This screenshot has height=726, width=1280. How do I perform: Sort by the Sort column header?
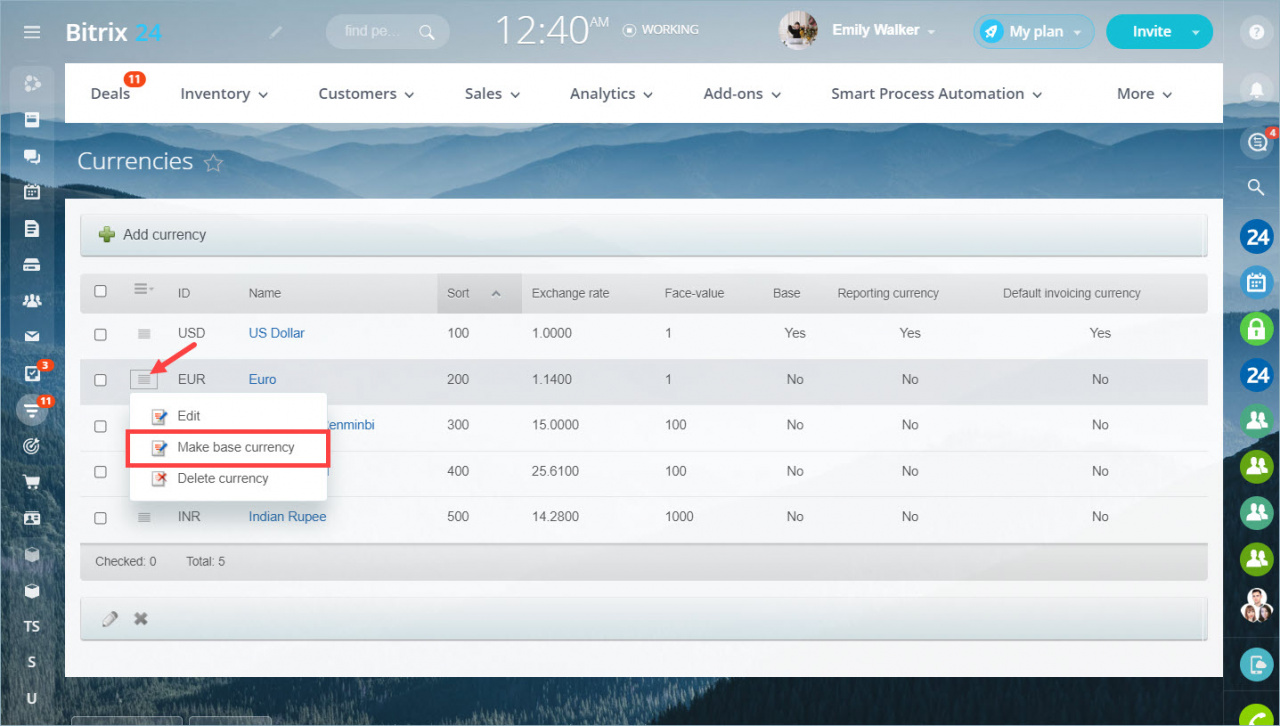479,293
